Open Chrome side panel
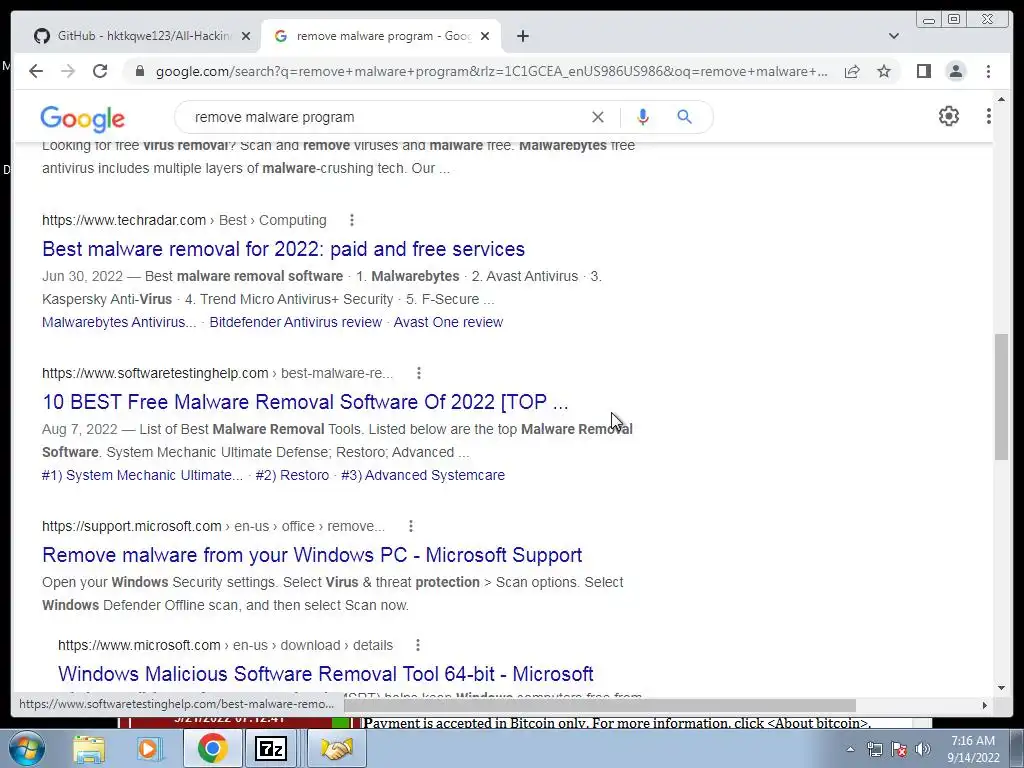 pos(923,71)
